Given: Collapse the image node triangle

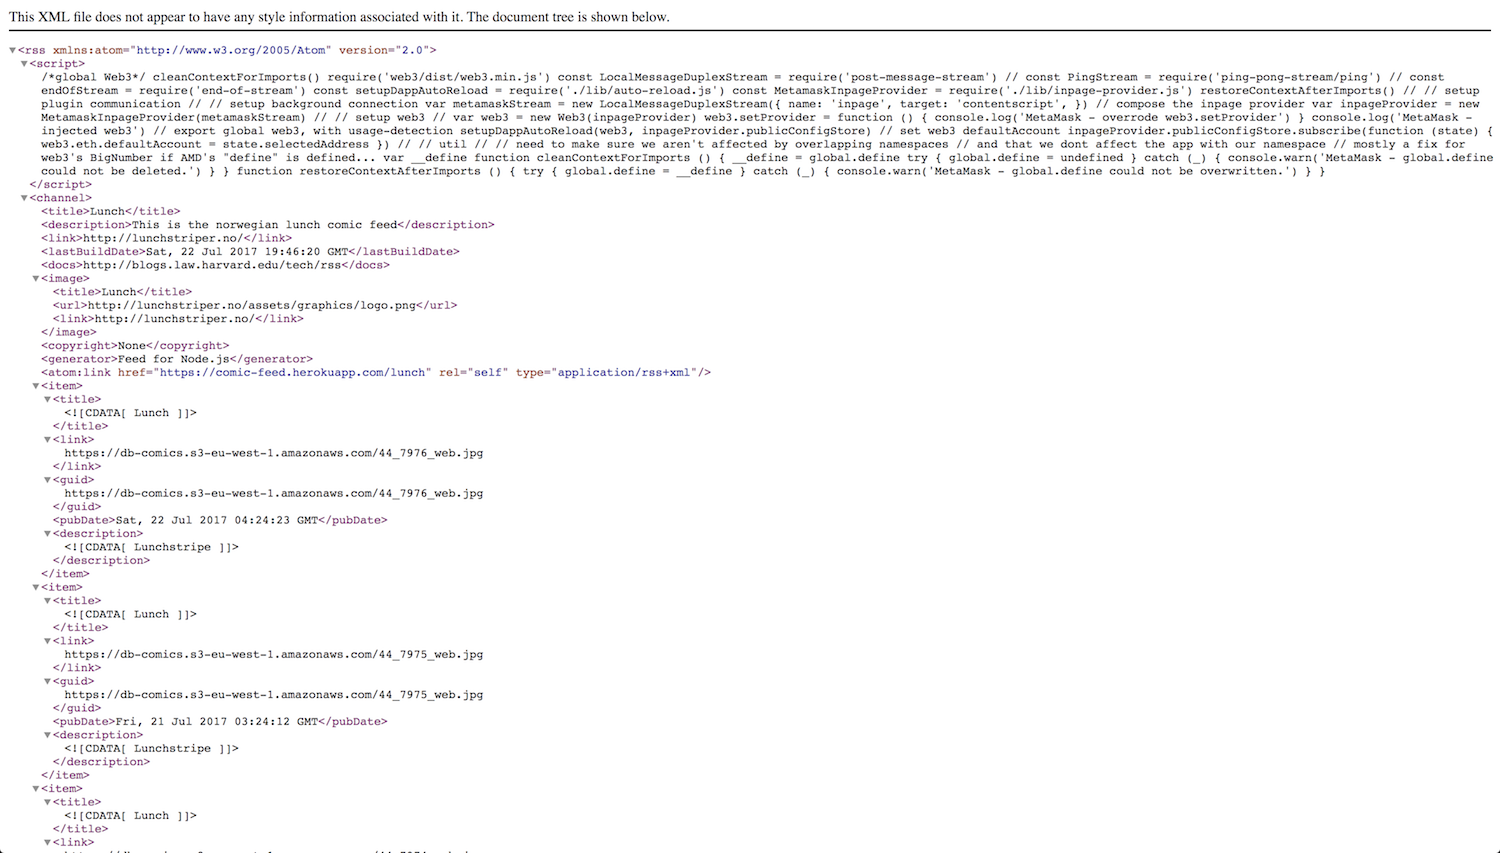Looking at the screenshot, I should click(36, 279).
